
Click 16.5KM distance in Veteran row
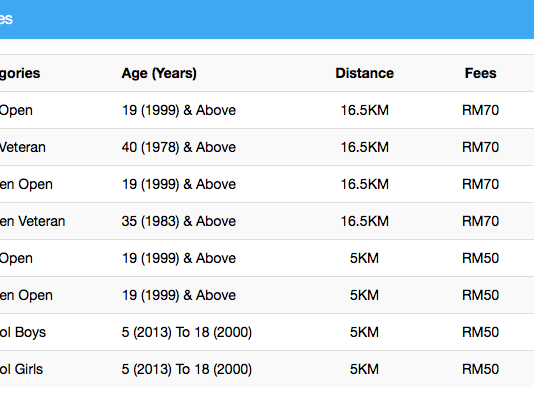(x=364, y=147)
